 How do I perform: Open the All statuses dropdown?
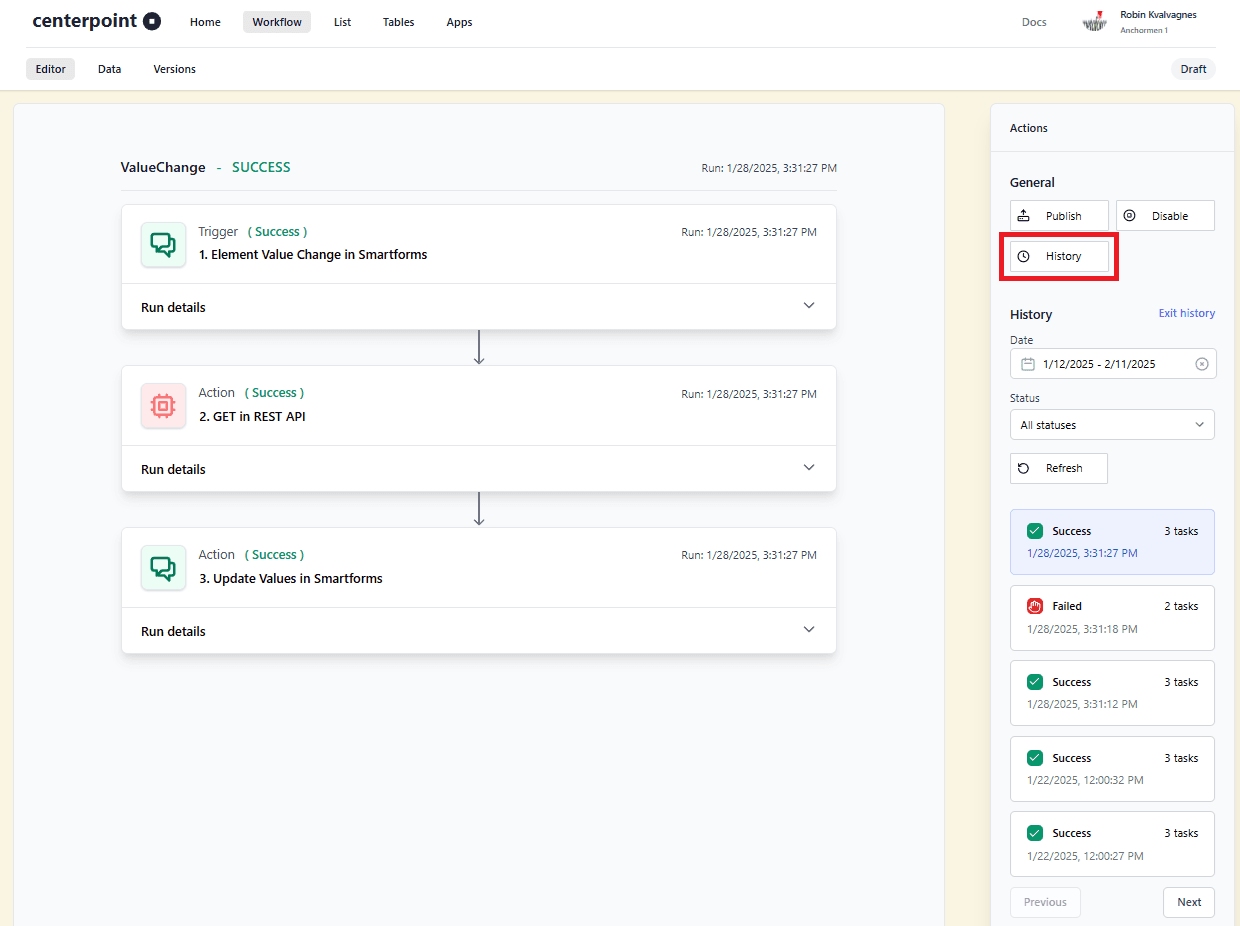coord(1112,424)
